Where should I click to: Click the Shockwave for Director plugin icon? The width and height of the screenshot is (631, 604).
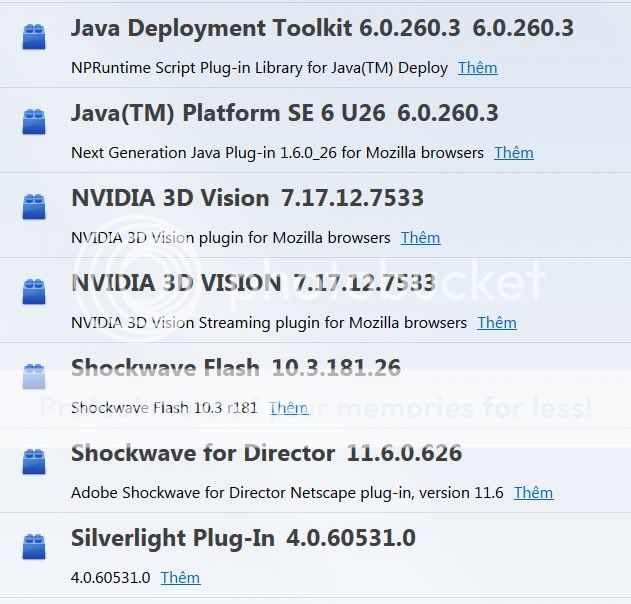[34, 461]
